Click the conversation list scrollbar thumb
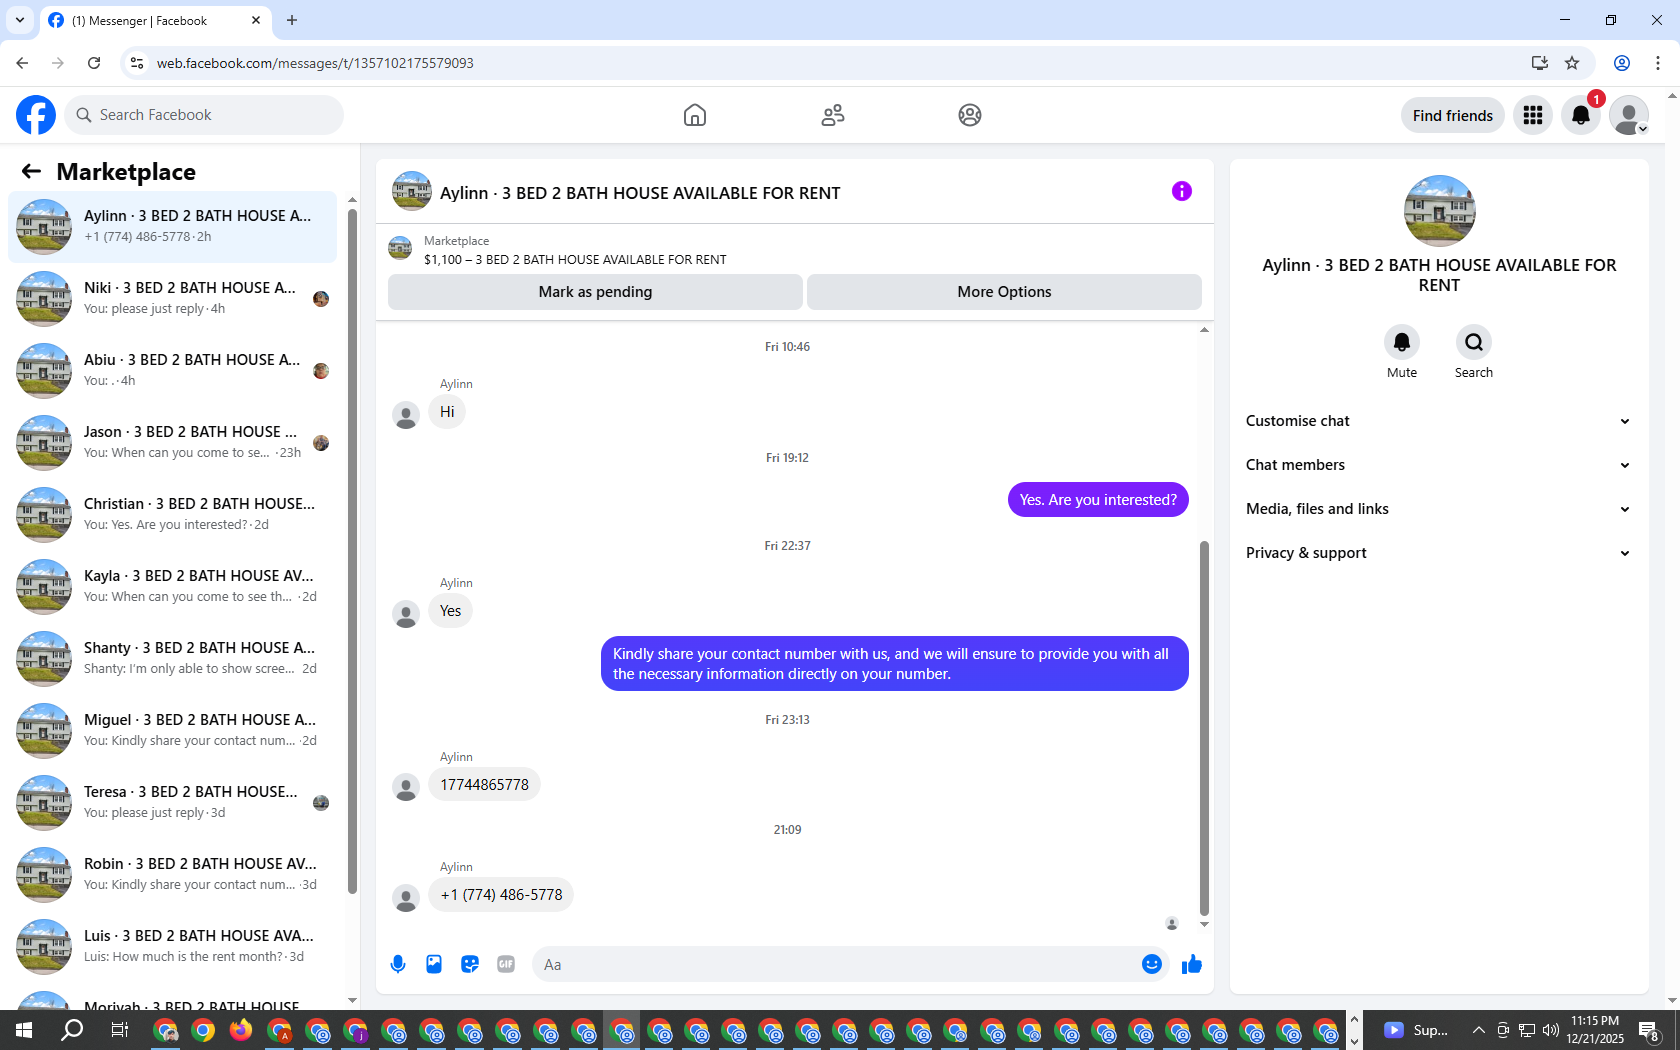This screenshot has height=1050, width=1680. [x=352, y=551]
